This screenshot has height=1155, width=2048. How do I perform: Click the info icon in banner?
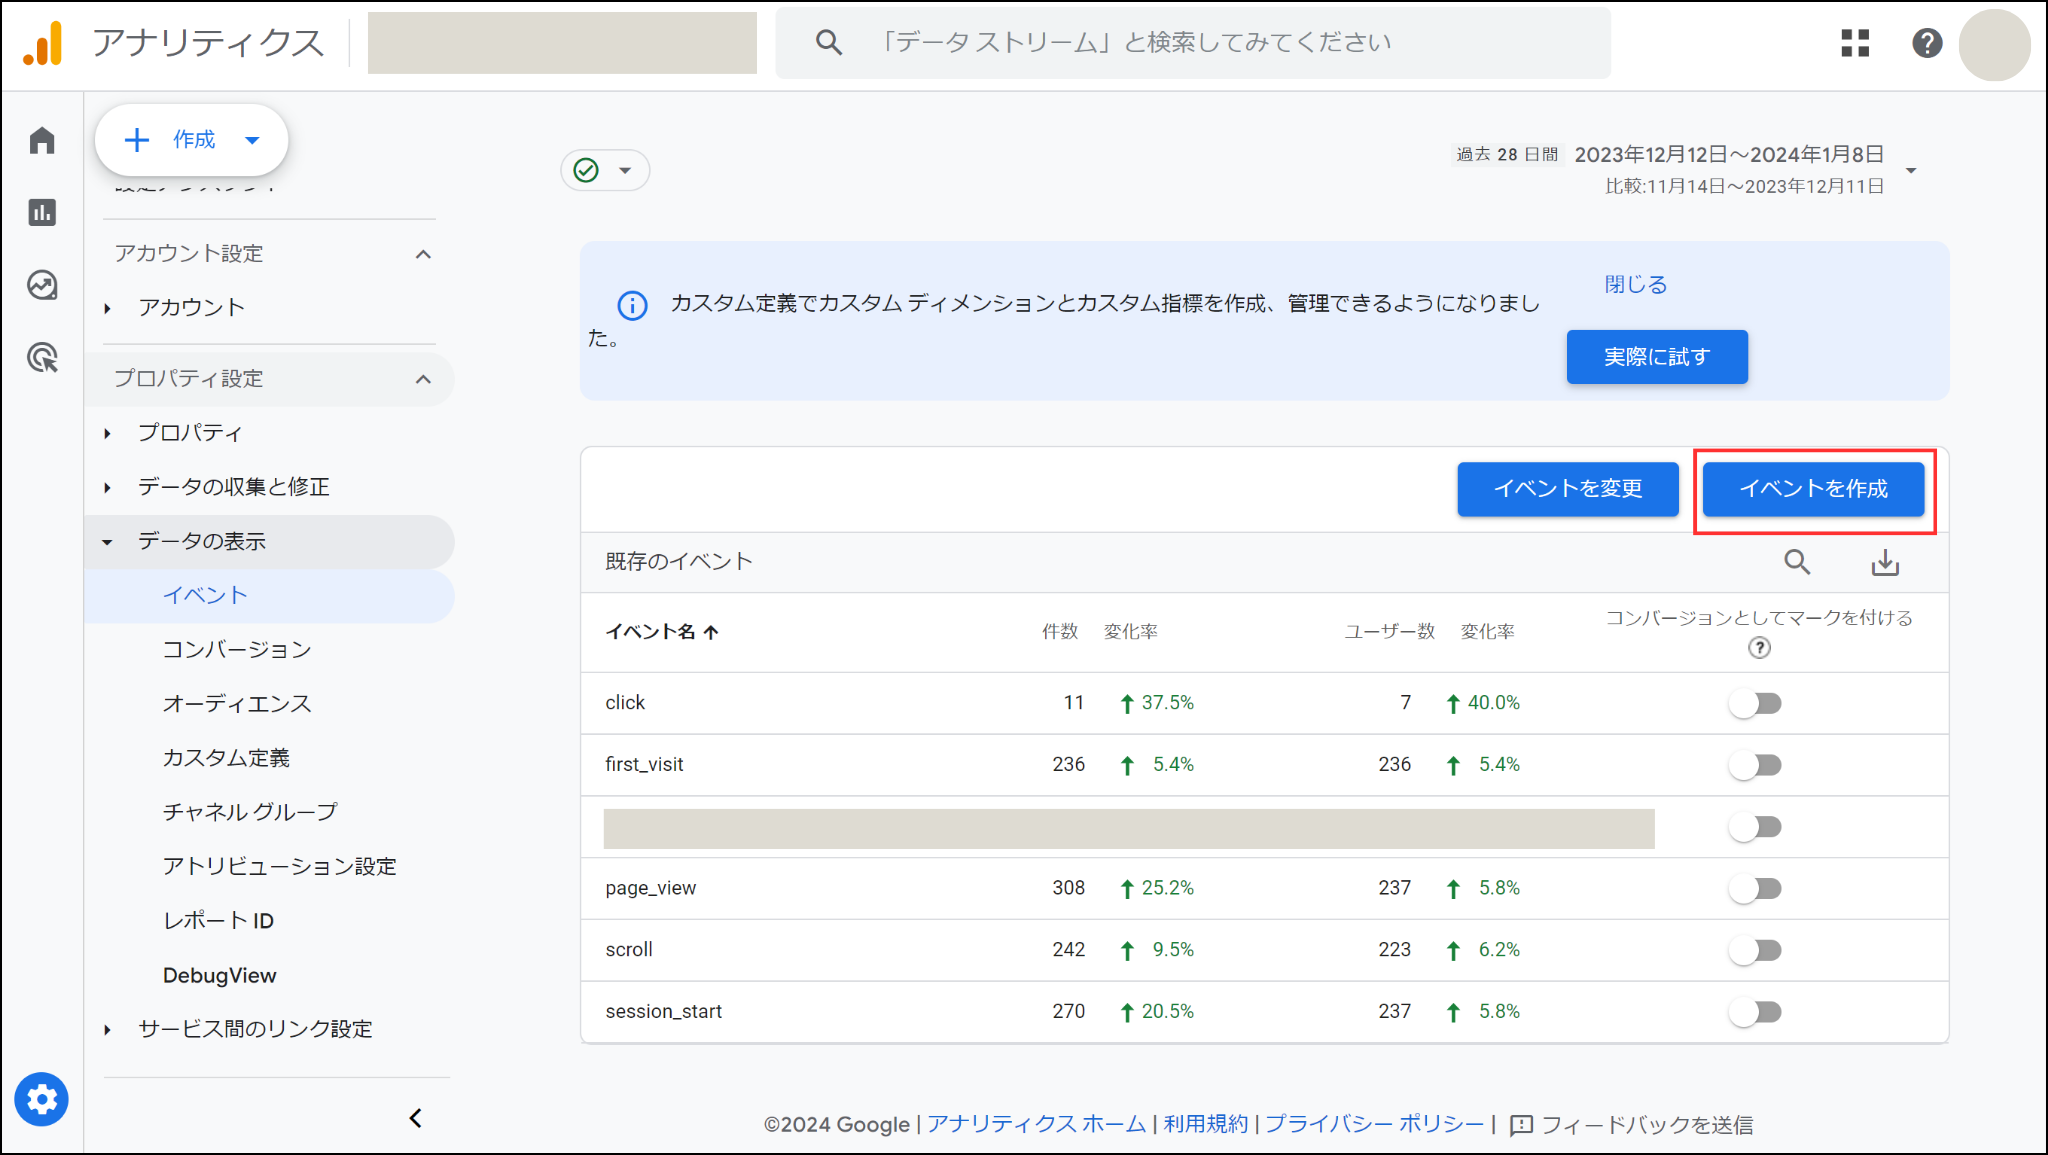[632, 304]
